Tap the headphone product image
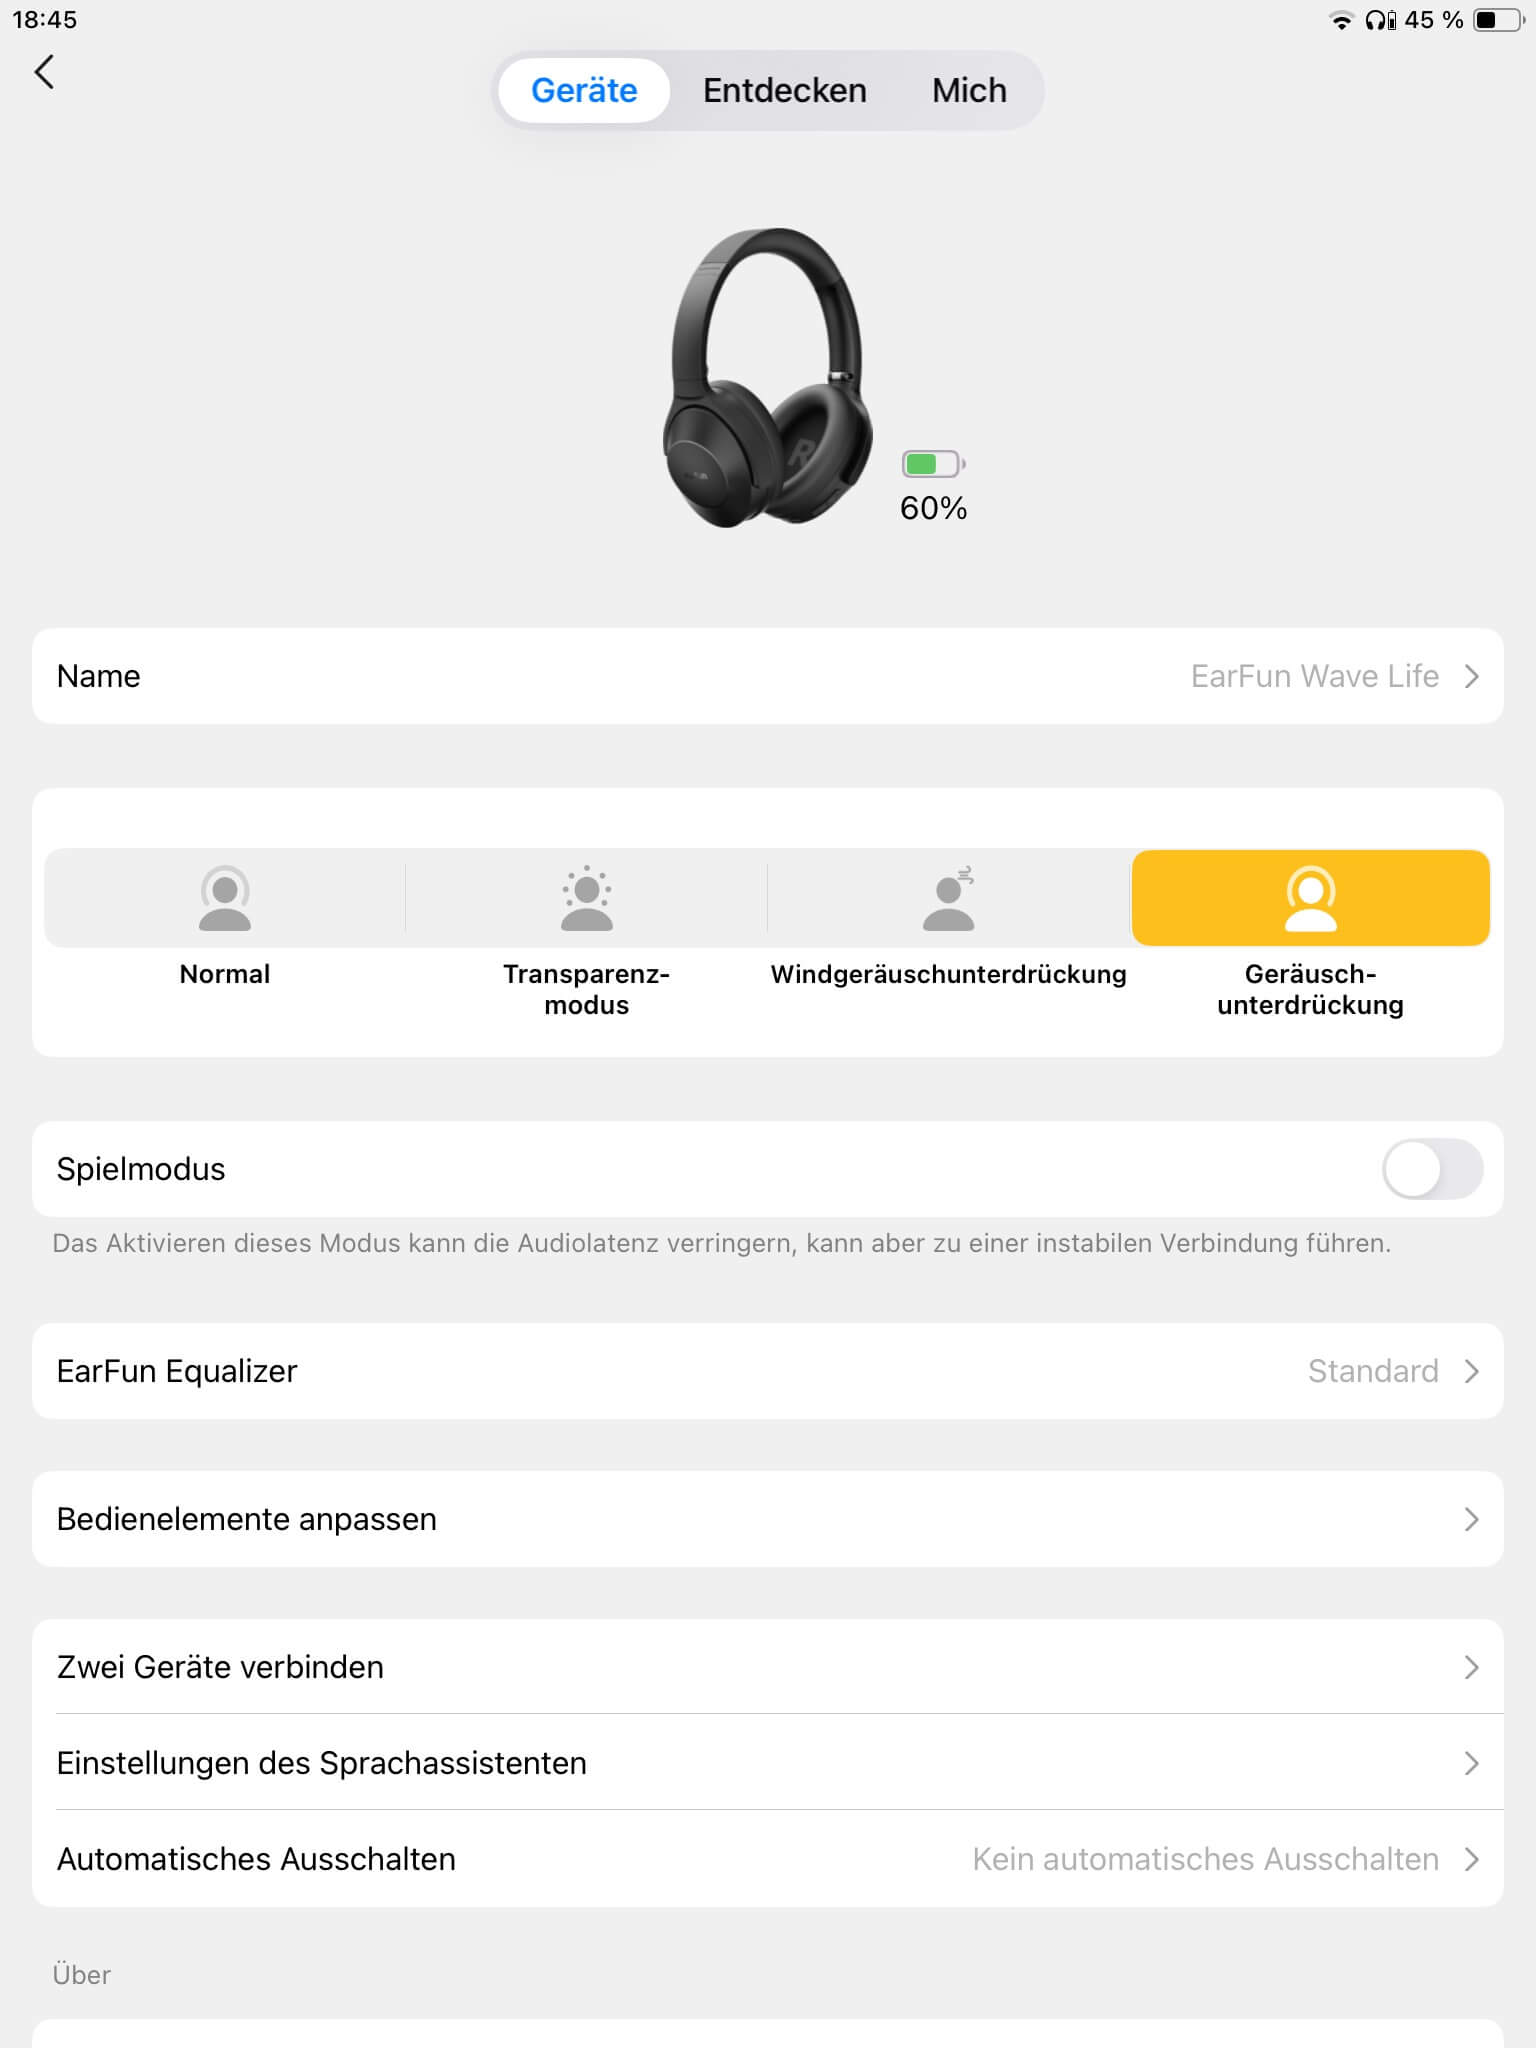 point(767,378)
